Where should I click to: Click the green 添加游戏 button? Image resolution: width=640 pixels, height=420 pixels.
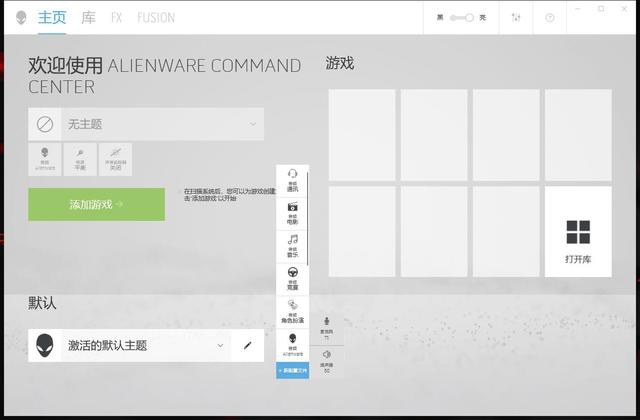pos(97,204)
